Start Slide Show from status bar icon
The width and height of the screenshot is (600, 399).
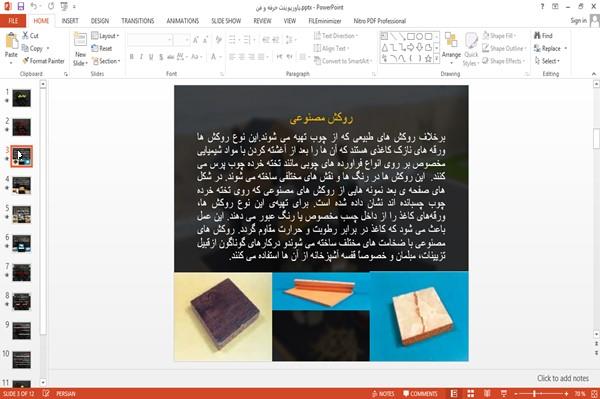point(504,394)
